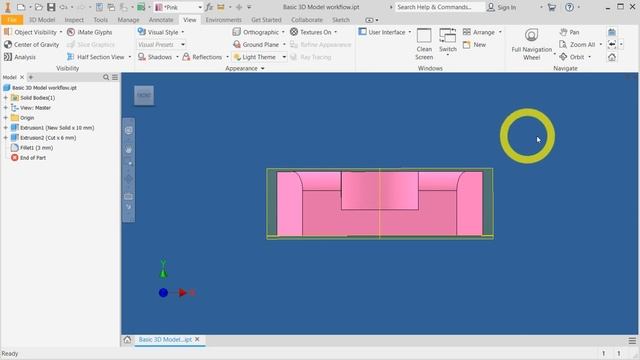Switch to the 3D Model tab
The width and height of the screenshot is (640, 360).
click(42, 20)
